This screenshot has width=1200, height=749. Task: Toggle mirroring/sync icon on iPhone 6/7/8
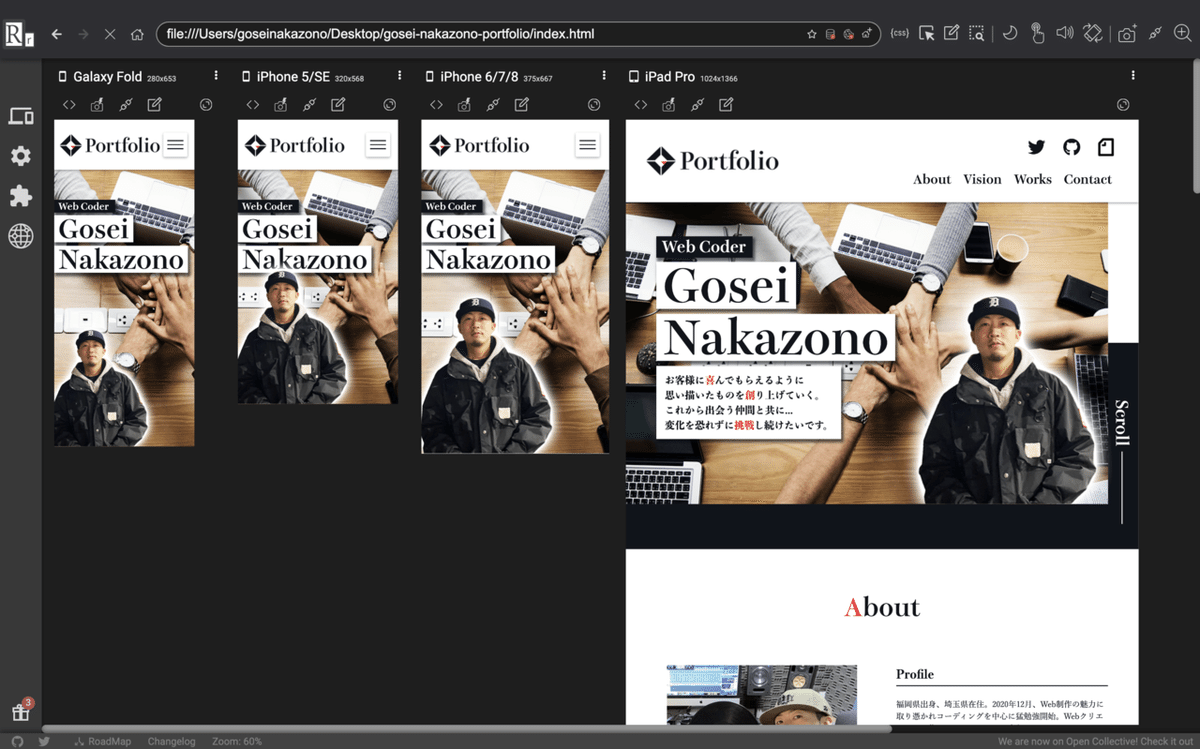click(x=594, y=104)
